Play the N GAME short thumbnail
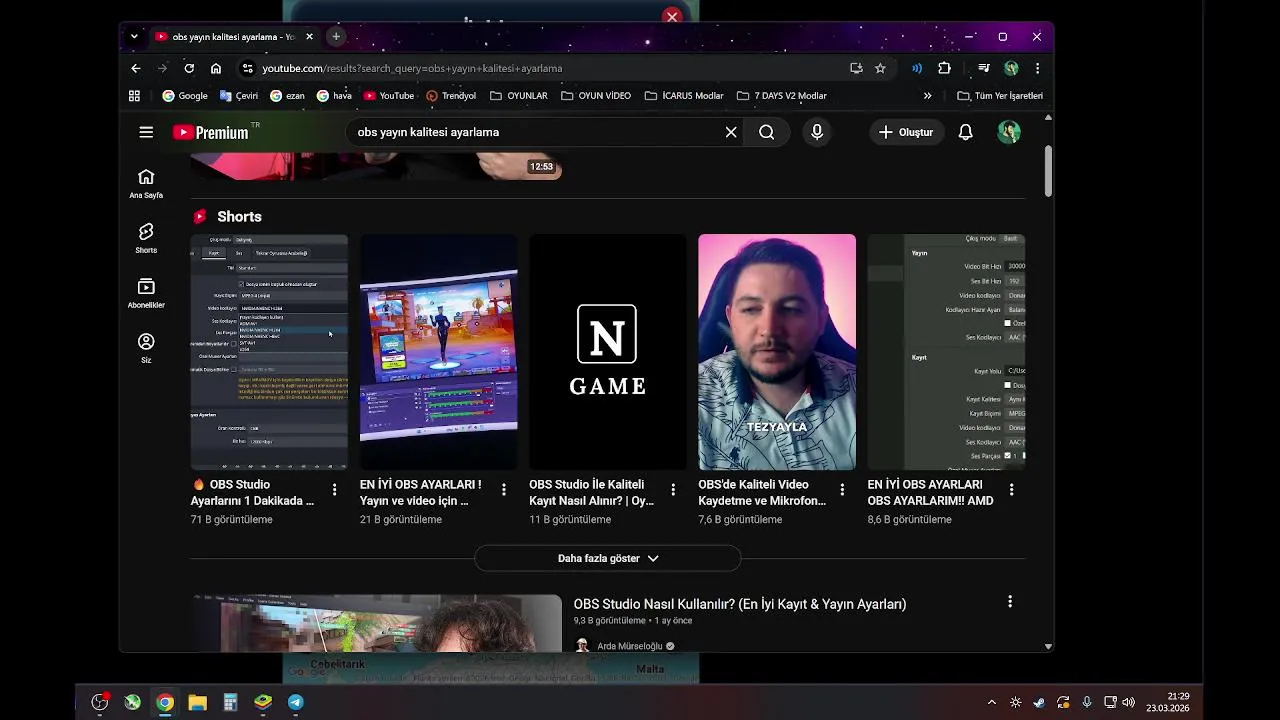Screen dimensions: 1280x720 pyautogui.click(x=608, y=352)
